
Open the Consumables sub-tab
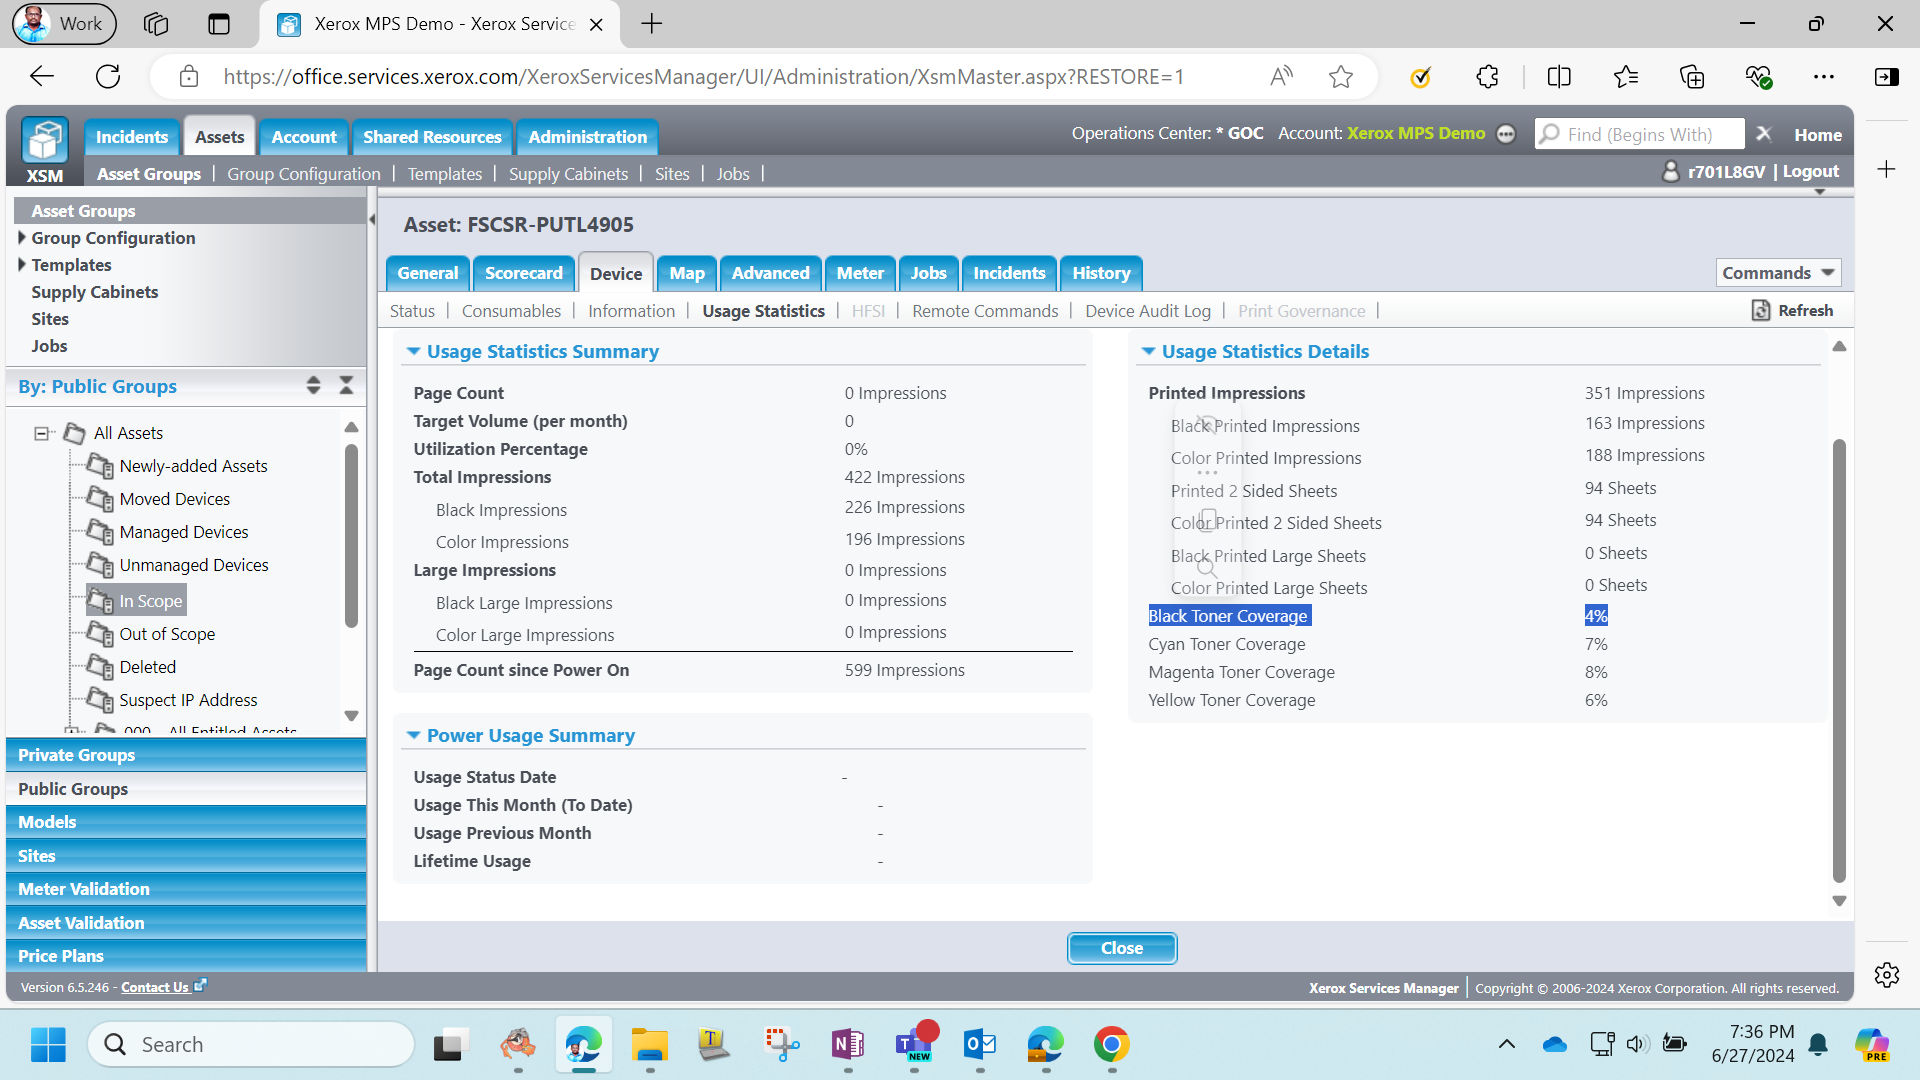(511, 311)
